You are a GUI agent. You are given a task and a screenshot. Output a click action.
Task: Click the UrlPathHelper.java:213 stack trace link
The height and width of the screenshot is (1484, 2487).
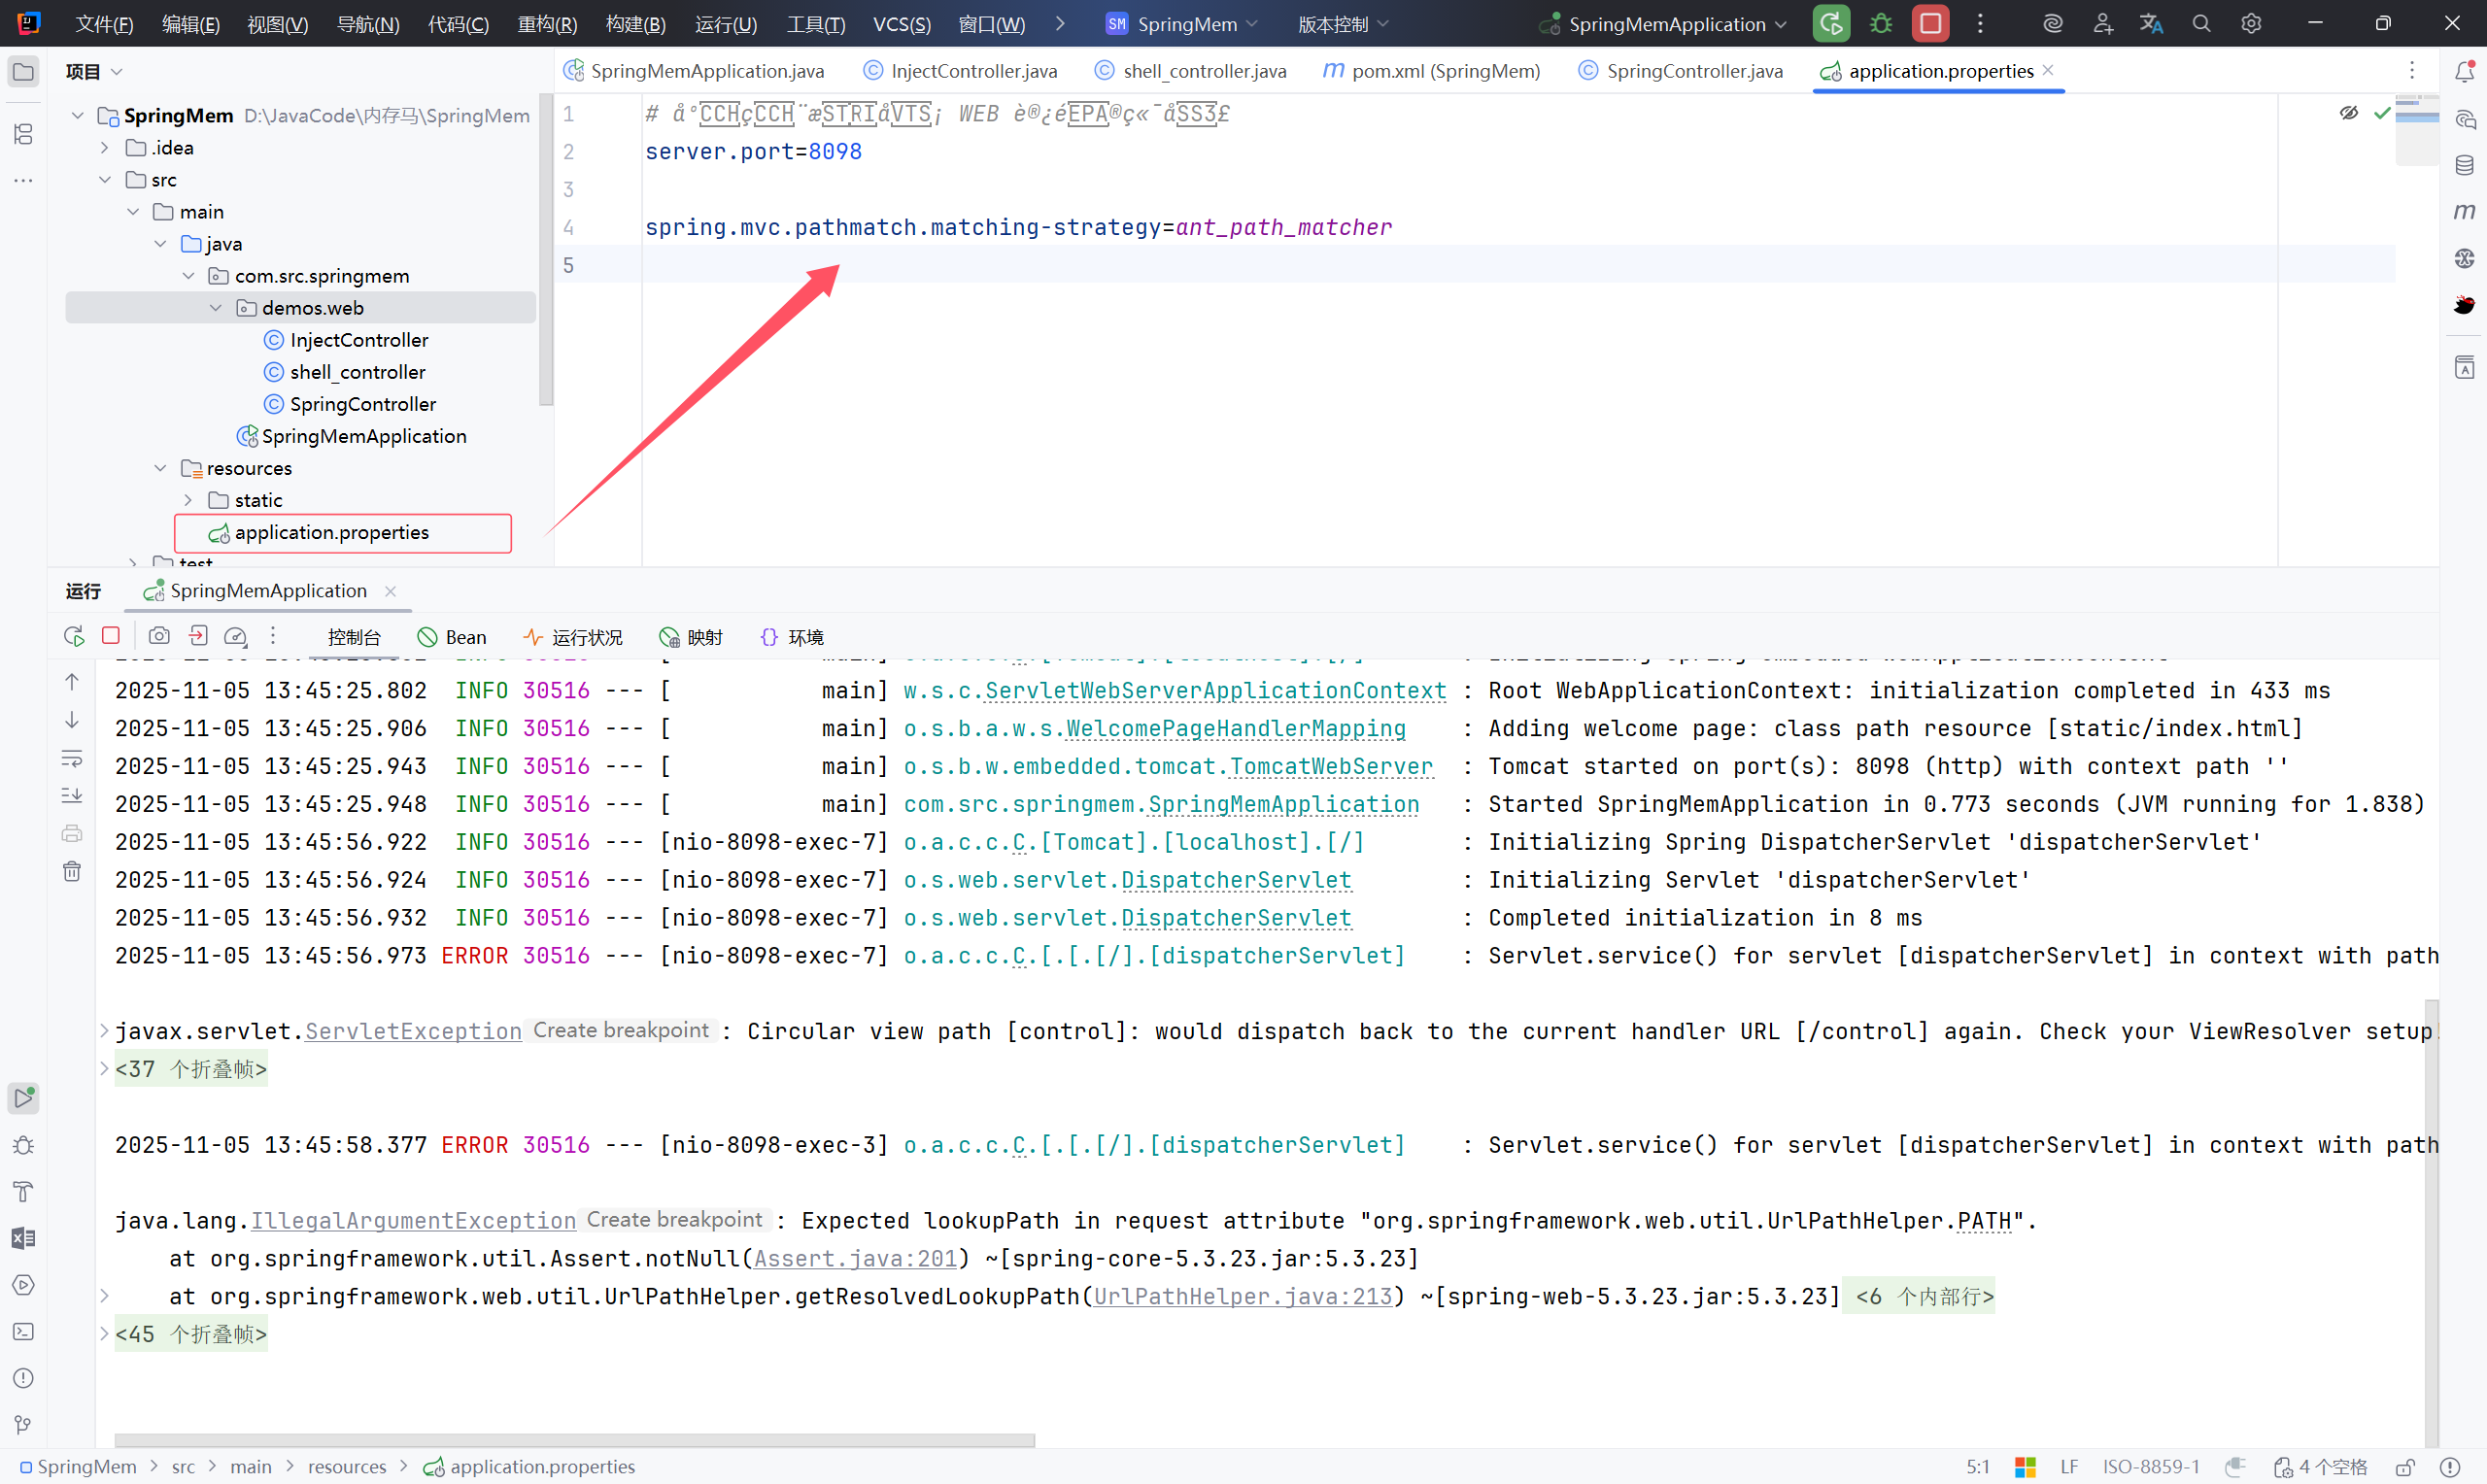(x=1242, y=1296)
